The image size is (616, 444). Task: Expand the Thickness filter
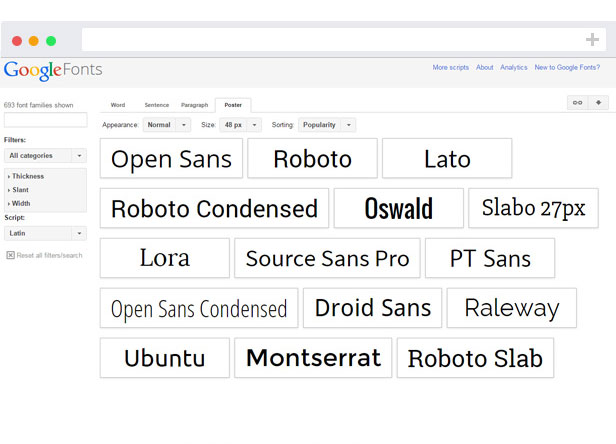[27, 176]
